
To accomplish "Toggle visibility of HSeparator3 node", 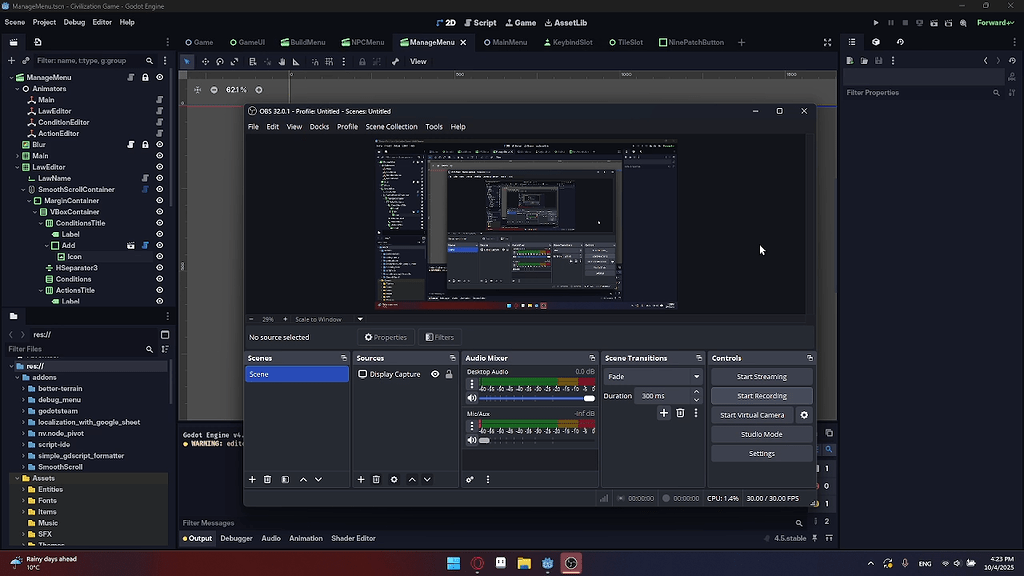I will [159, 268].
